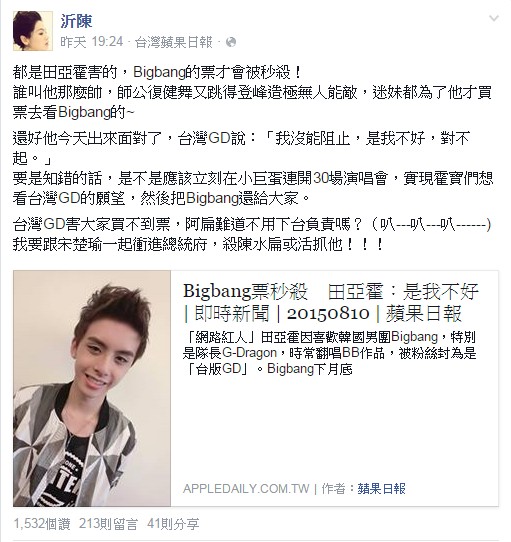Open the poster's profile picture

(33, 31)
